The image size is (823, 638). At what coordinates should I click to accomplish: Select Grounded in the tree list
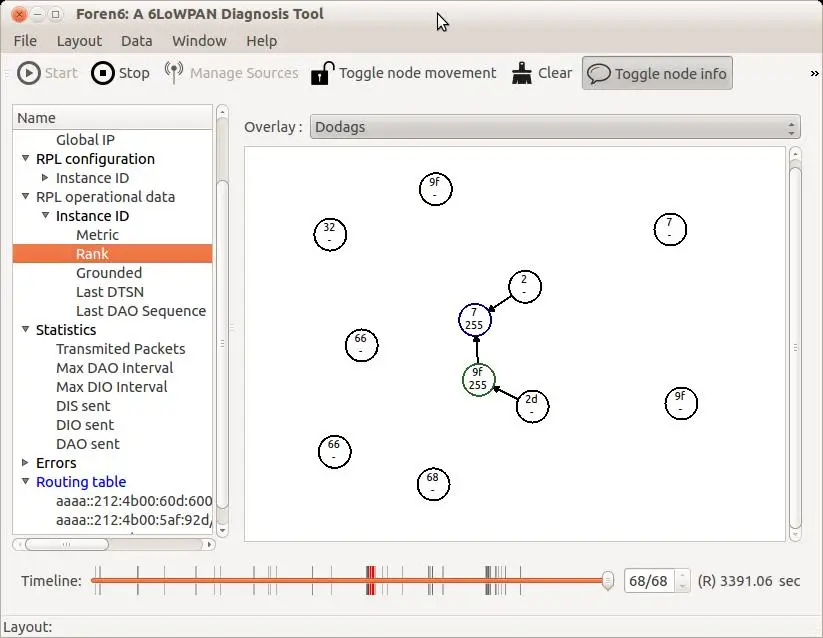(x=109, y=273)
